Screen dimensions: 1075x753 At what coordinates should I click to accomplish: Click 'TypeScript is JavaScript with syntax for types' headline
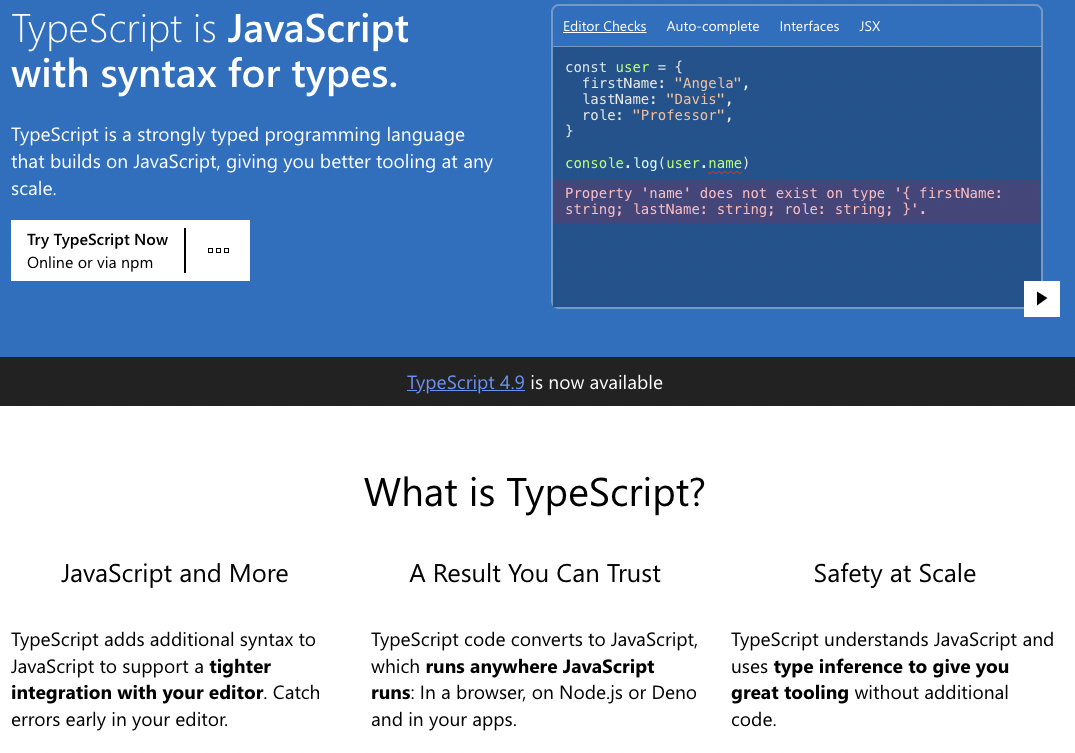click(x=210, y=51)
